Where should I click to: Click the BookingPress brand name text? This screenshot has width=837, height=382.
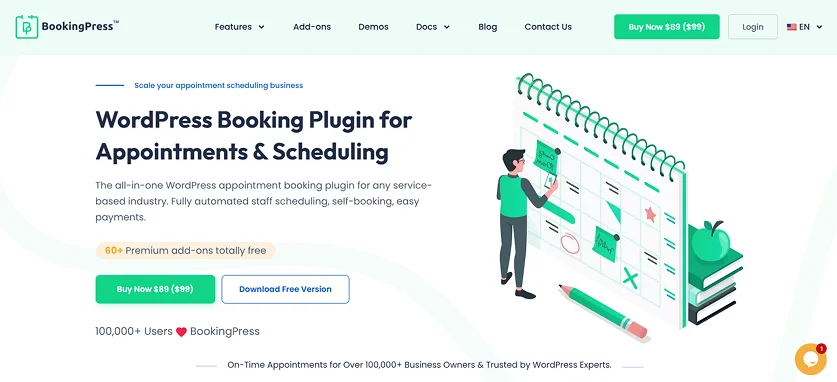coord(80,26)
